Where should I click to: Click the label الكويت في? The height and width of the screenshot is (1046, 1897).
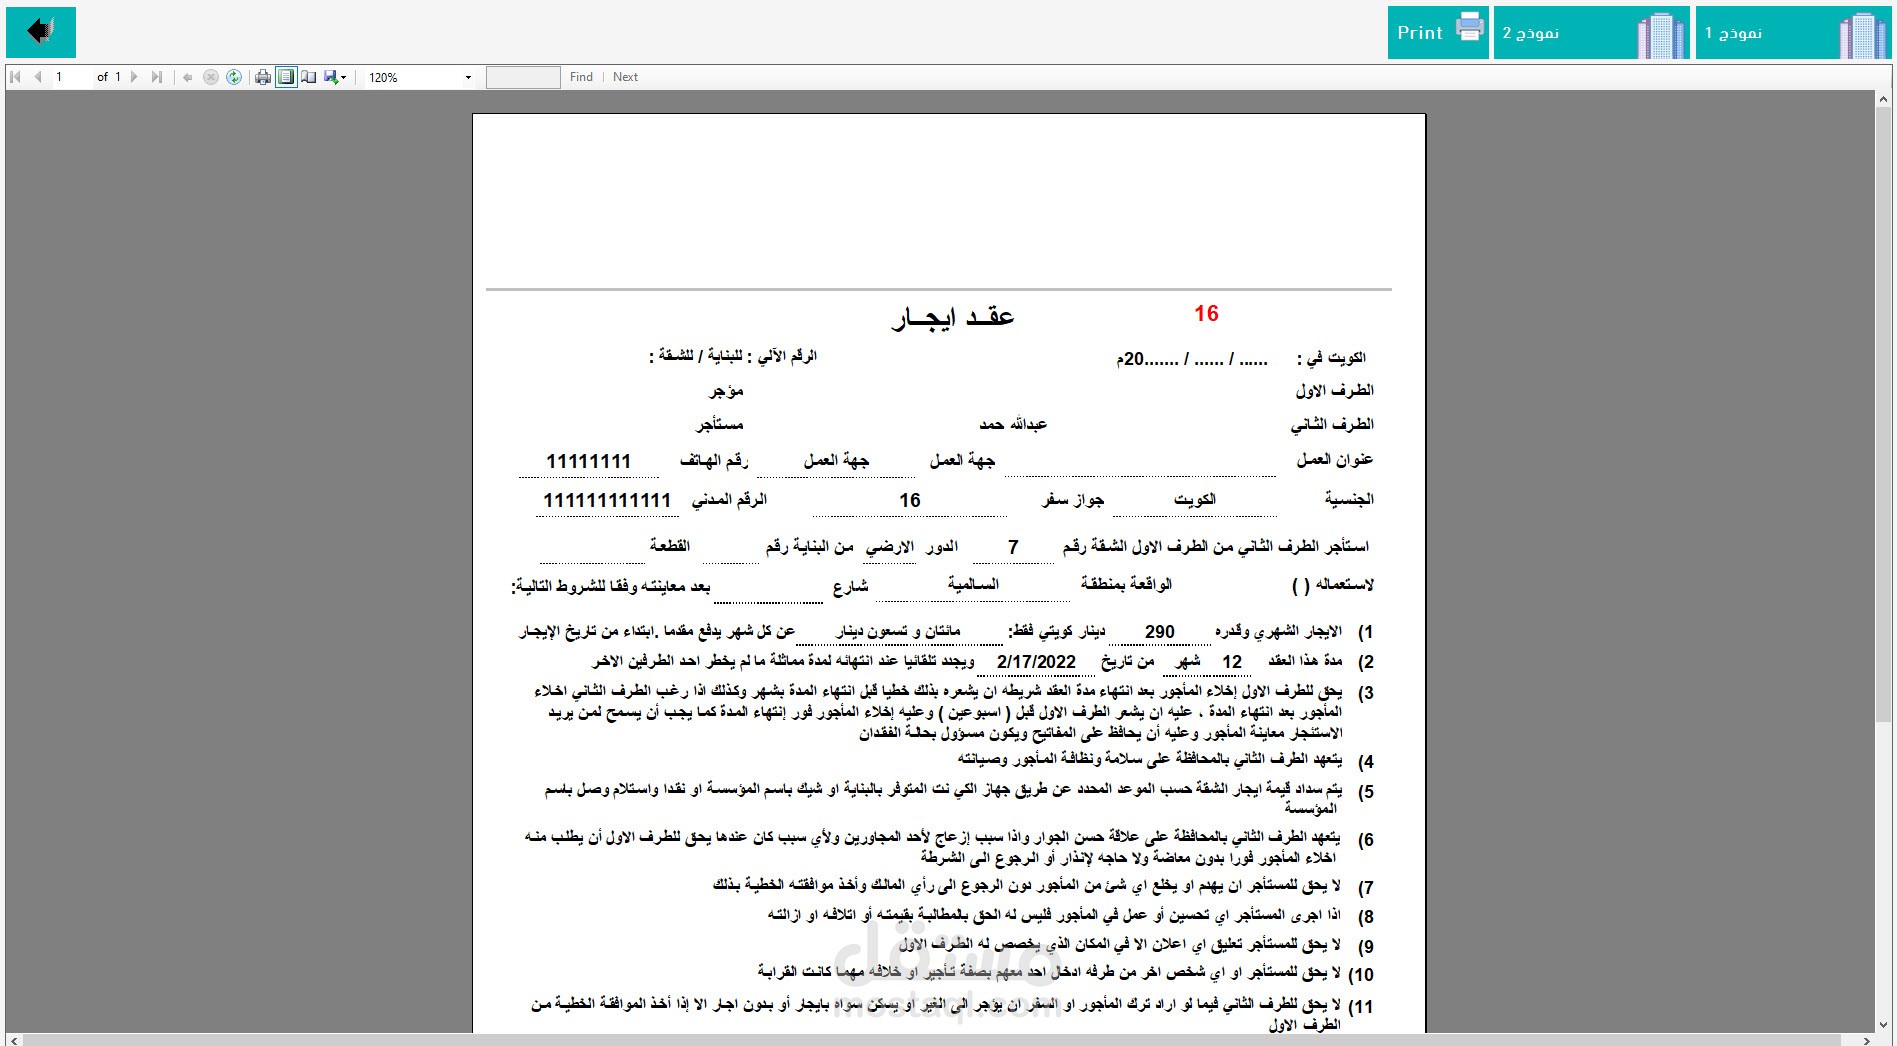click(1331, 358)
